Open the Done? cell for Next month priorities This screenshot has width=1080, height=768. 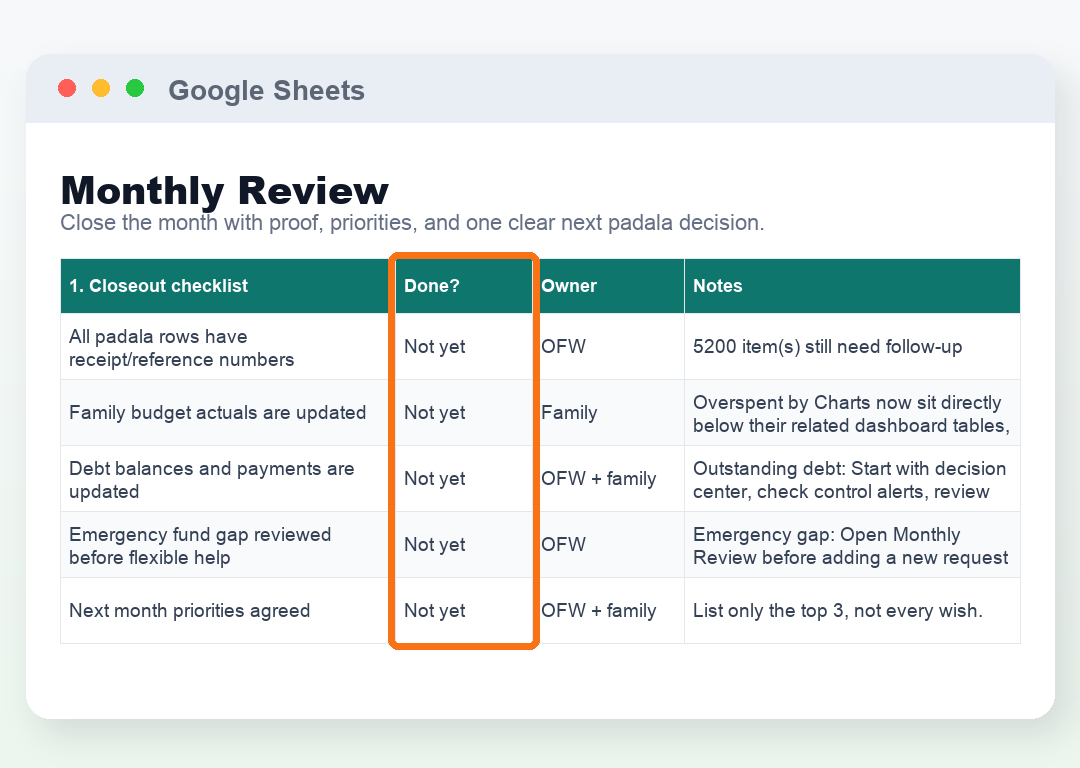[464, 611]
